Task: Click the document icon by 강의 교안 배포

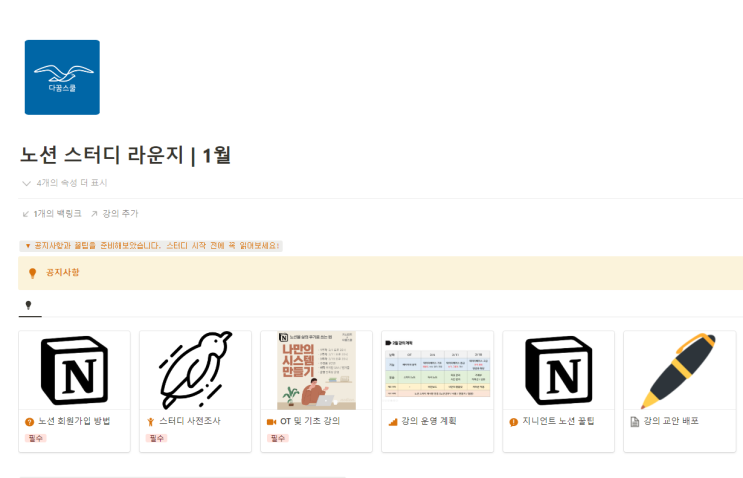Action: tap(635, 422)
